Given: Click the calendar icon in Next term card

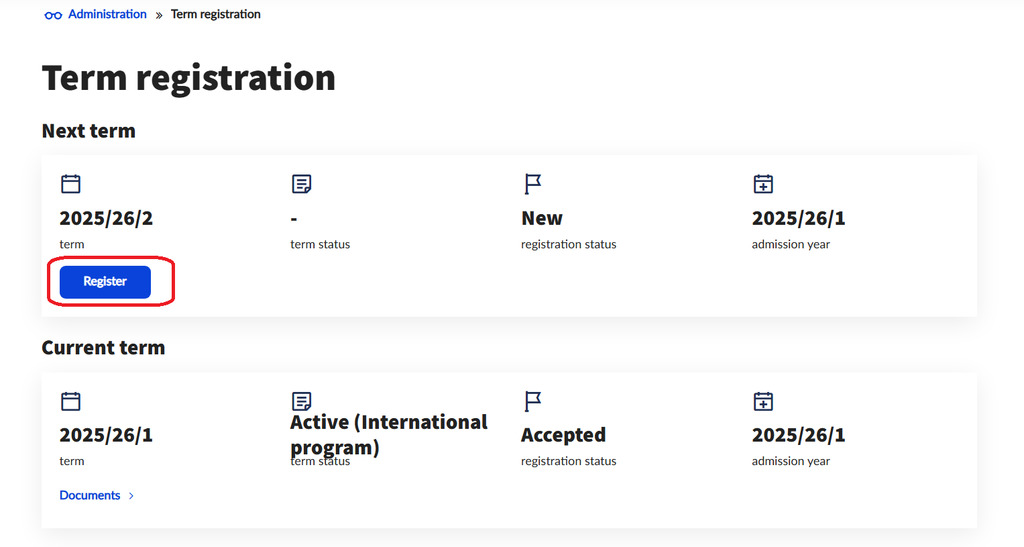Looking at the screenshot, I should 70,184.
